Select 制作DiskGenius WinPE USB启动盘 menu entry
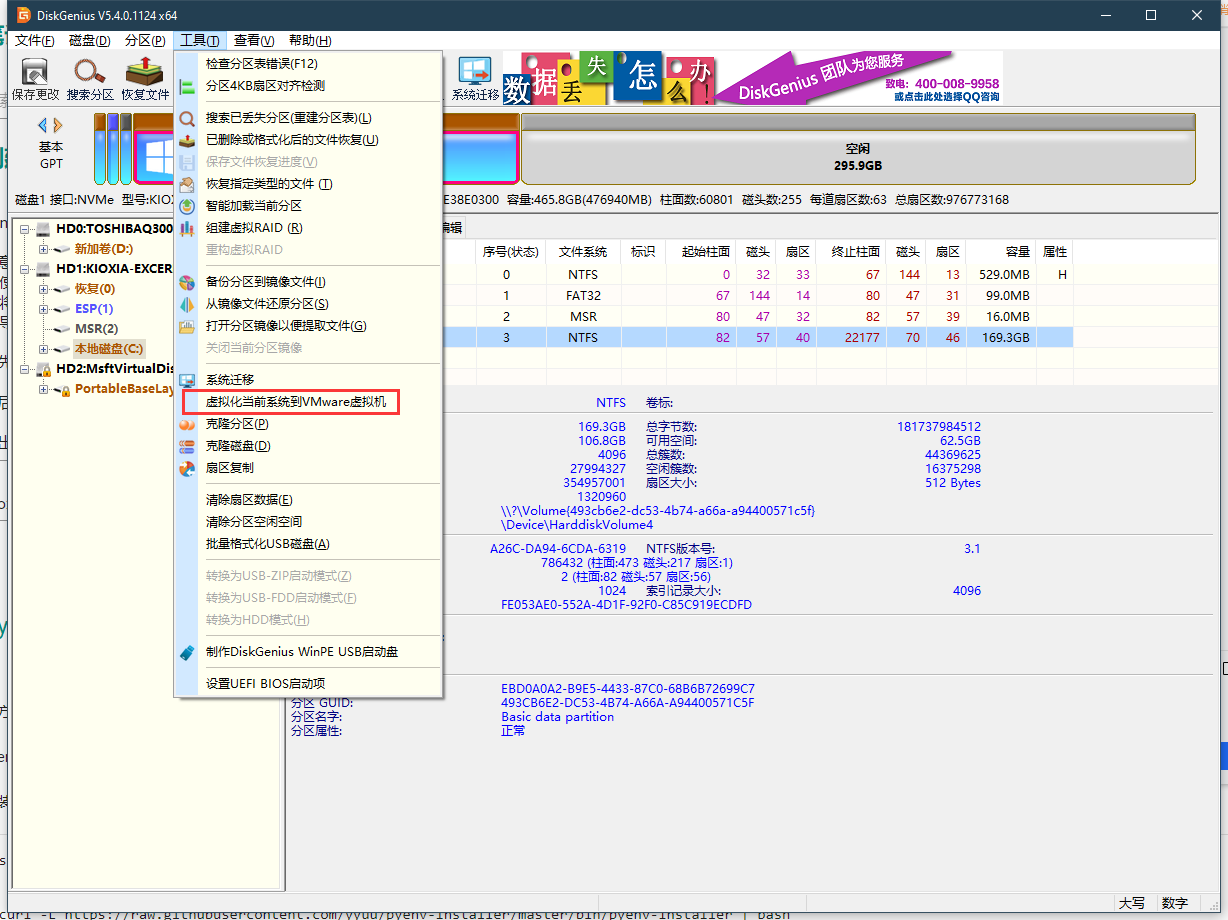The width and height of the screenshot is (1228, 920). [301, 652]
